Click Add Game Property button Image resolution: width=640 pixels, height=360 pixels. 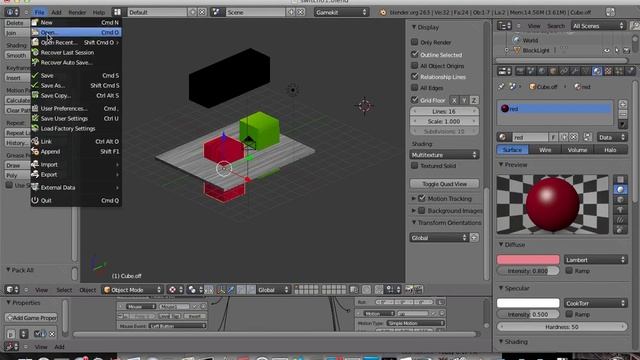[31, 318]
